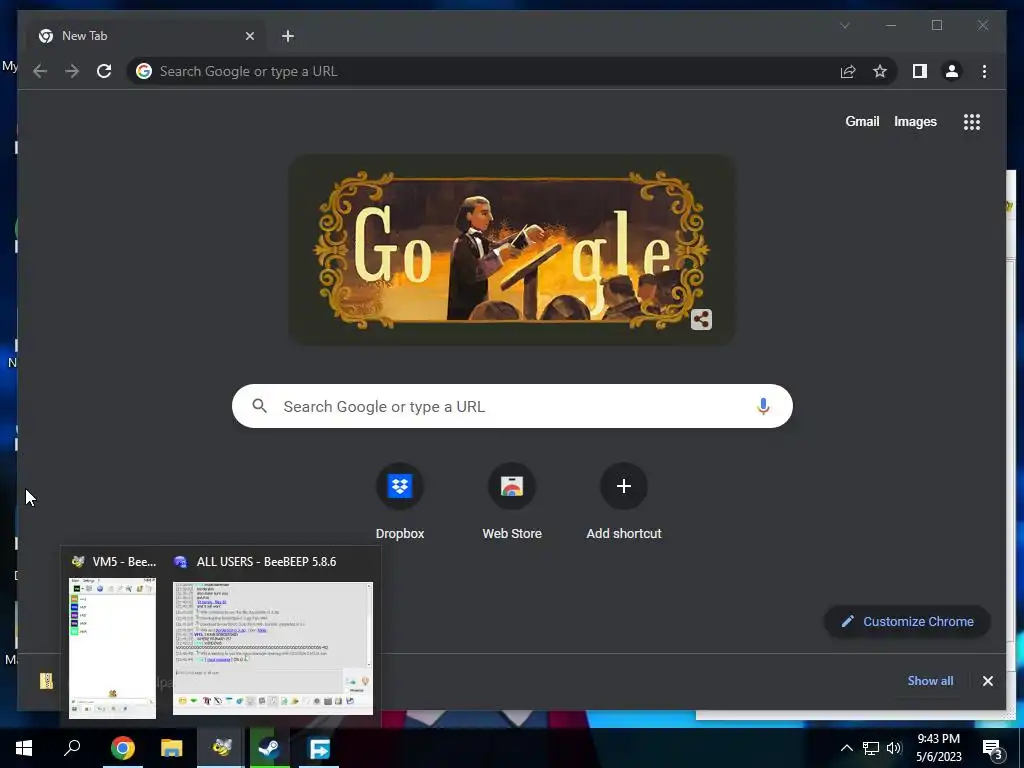Open the Gmail link
Screen dimensions: 1024x768
[862, 121]
